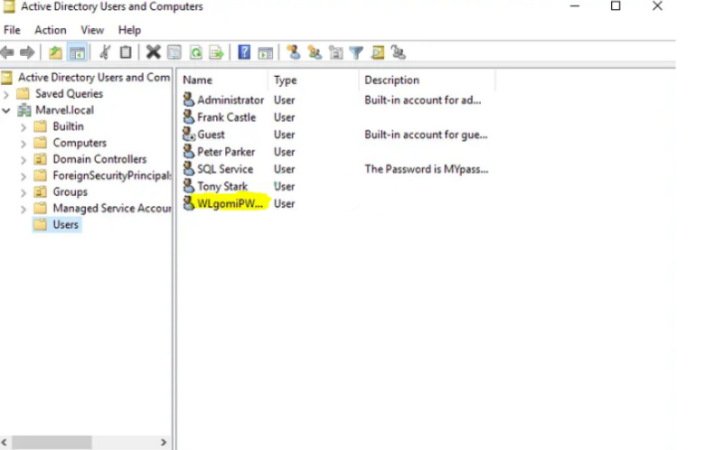Open the View menu
This screenshot has height=450, width=724.
coord(92,30)
